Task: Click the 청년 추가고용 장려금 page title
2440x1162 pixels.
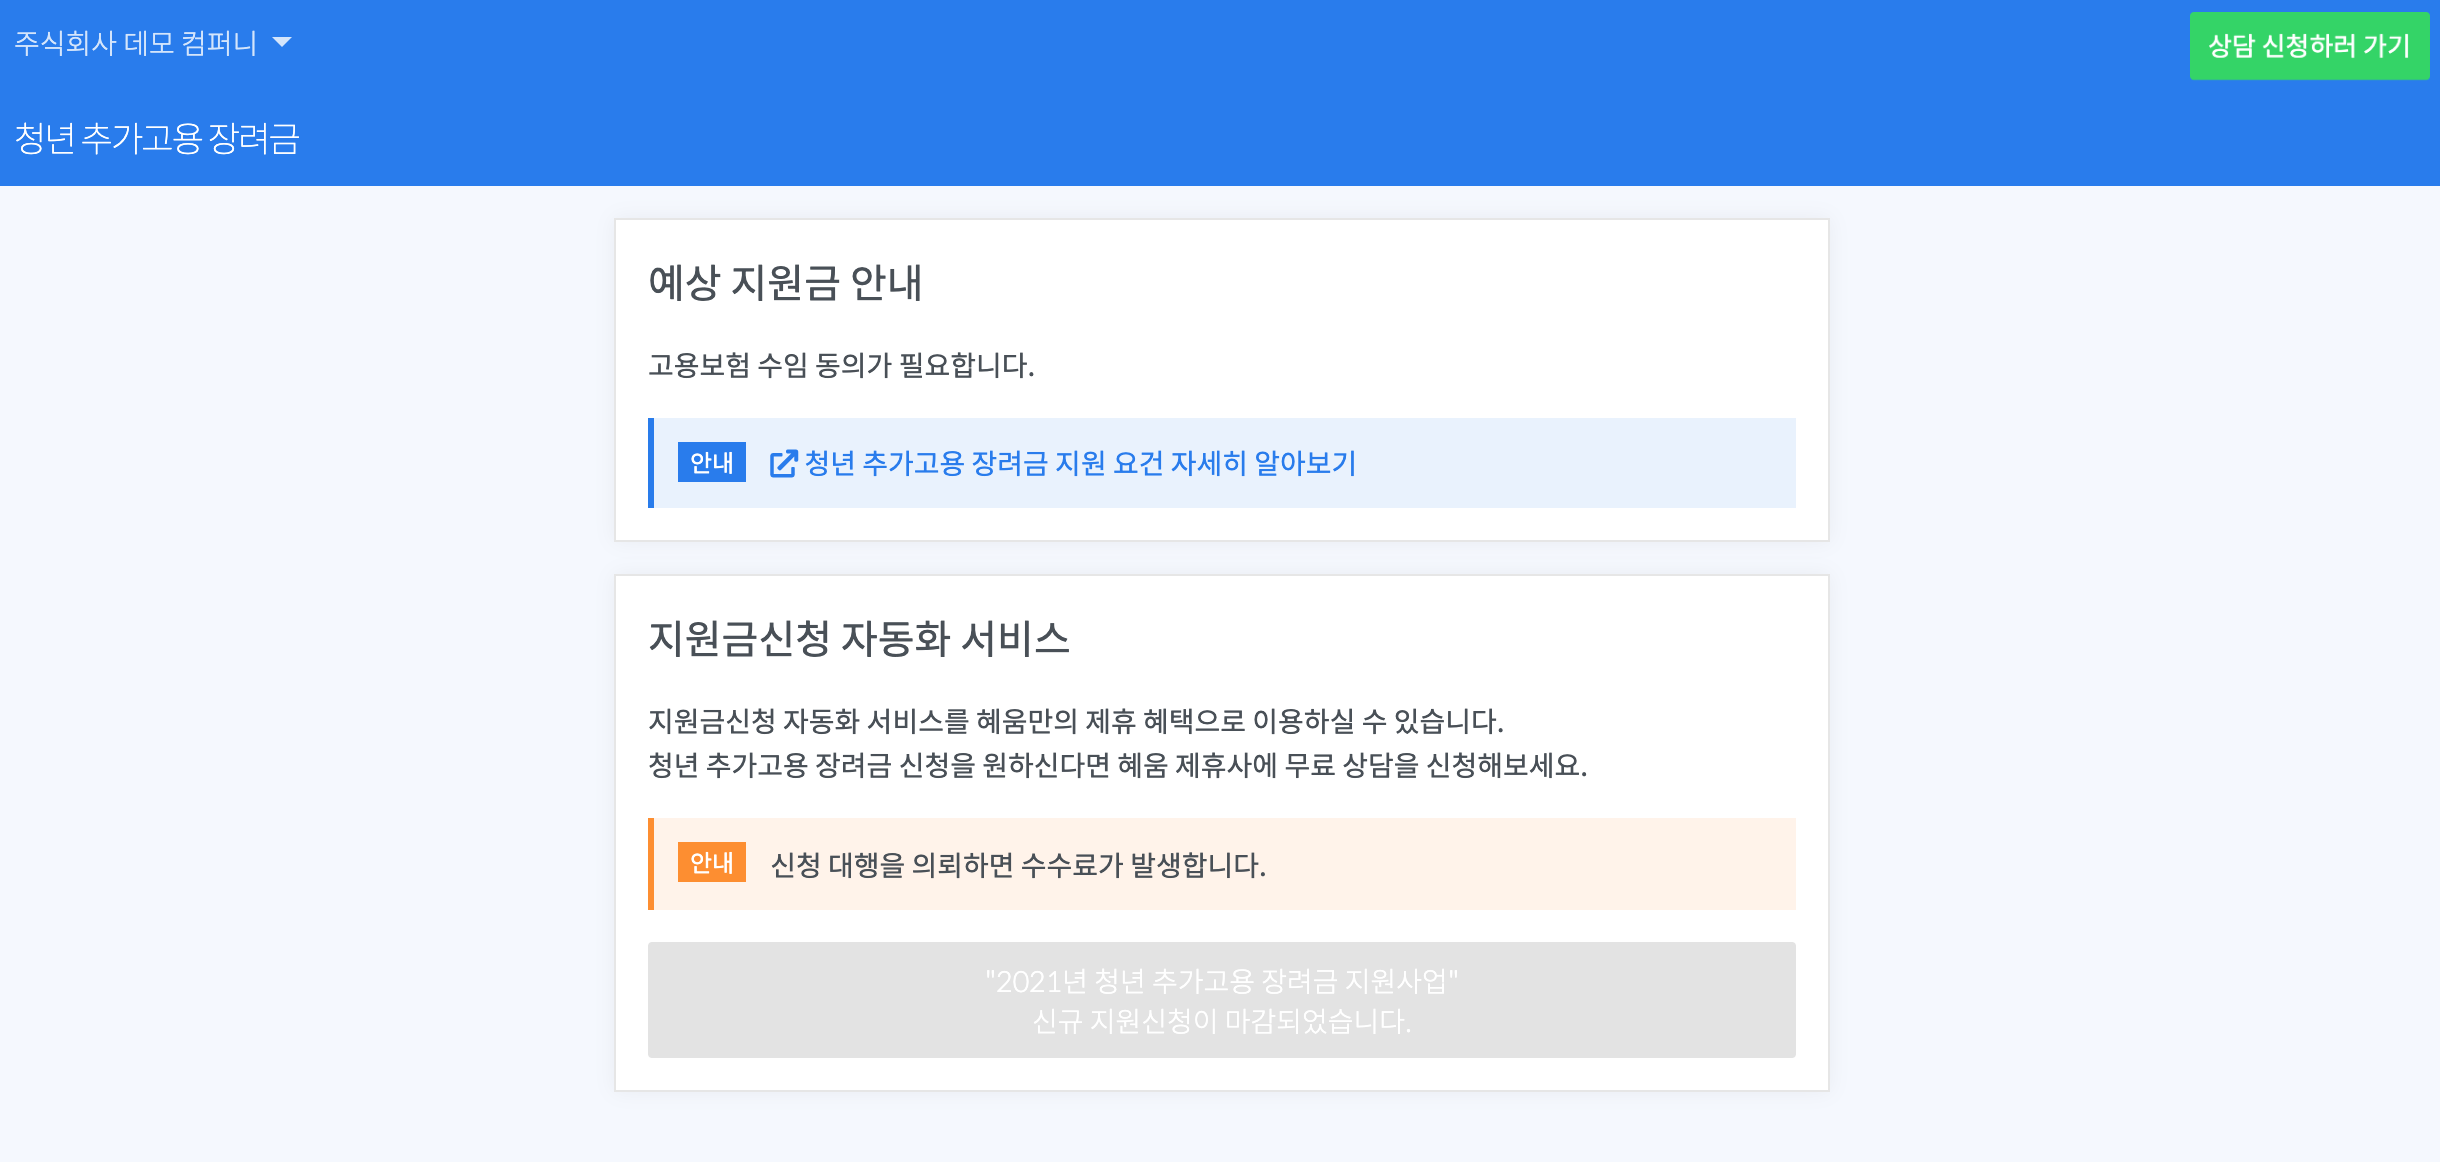Action: pos(157,139)
